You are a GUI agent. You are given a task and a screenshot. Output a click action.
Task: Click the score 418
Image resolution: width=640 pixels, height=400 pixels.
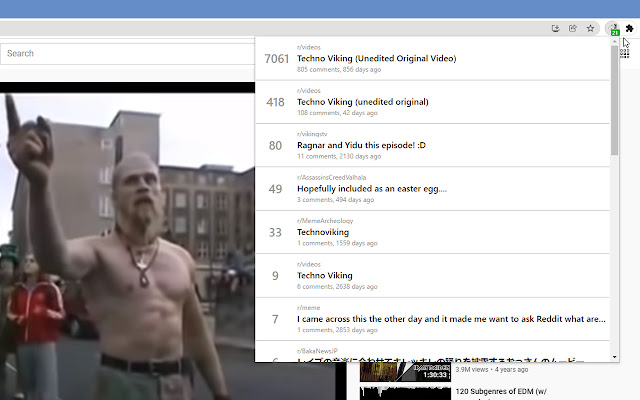coord(275,102)
